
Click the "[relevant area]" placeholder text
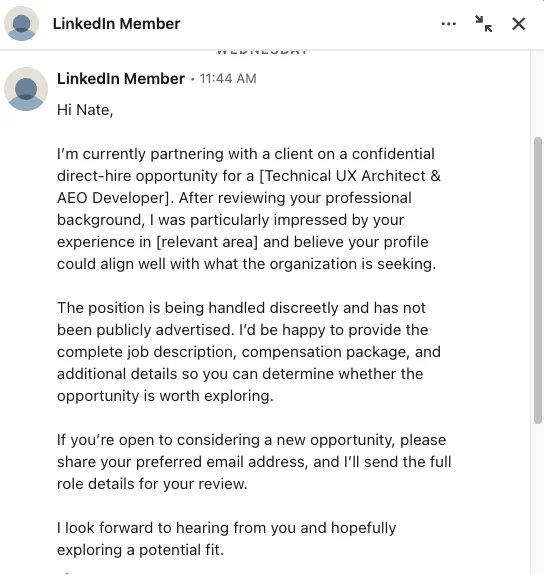(x=207, y=242)
